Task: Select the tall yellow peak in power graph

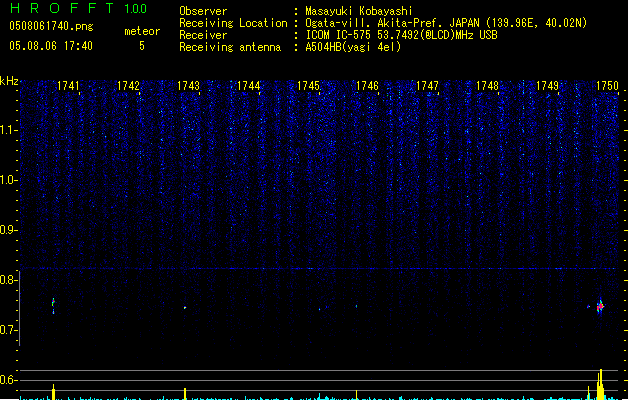Action: click(x=600, y=384)
